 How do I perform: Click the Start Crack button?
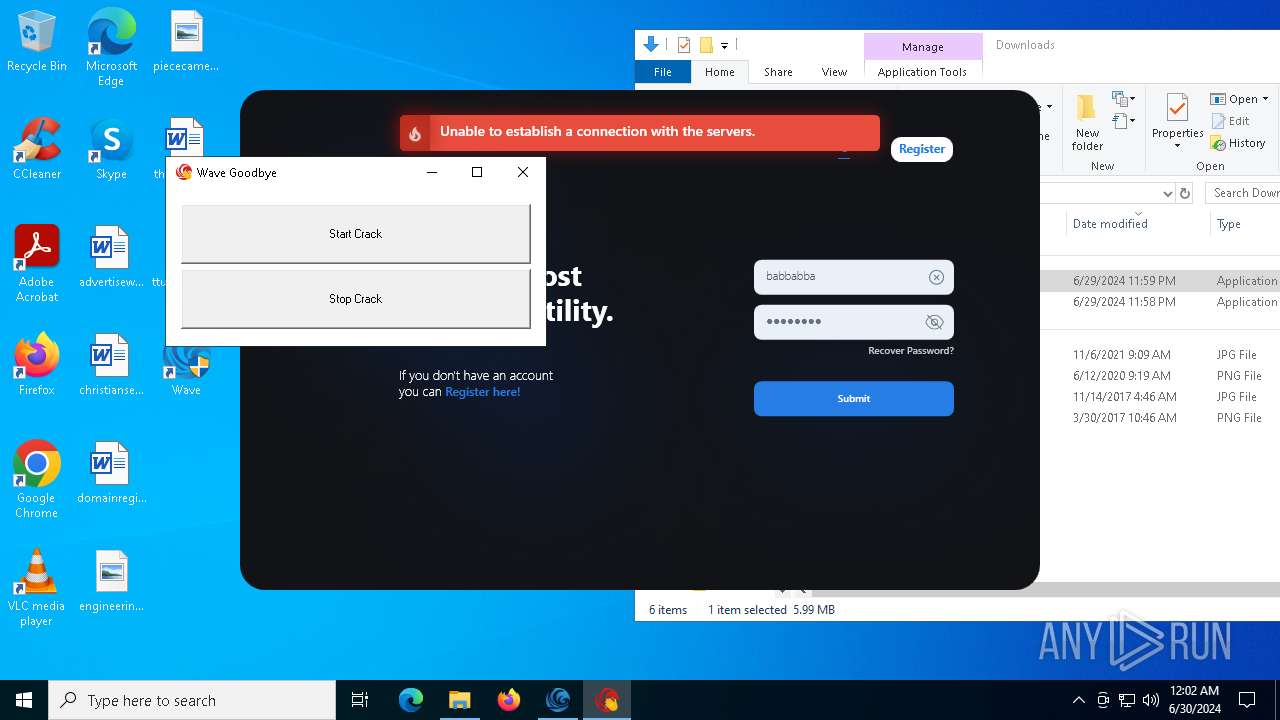coord(355,234)
